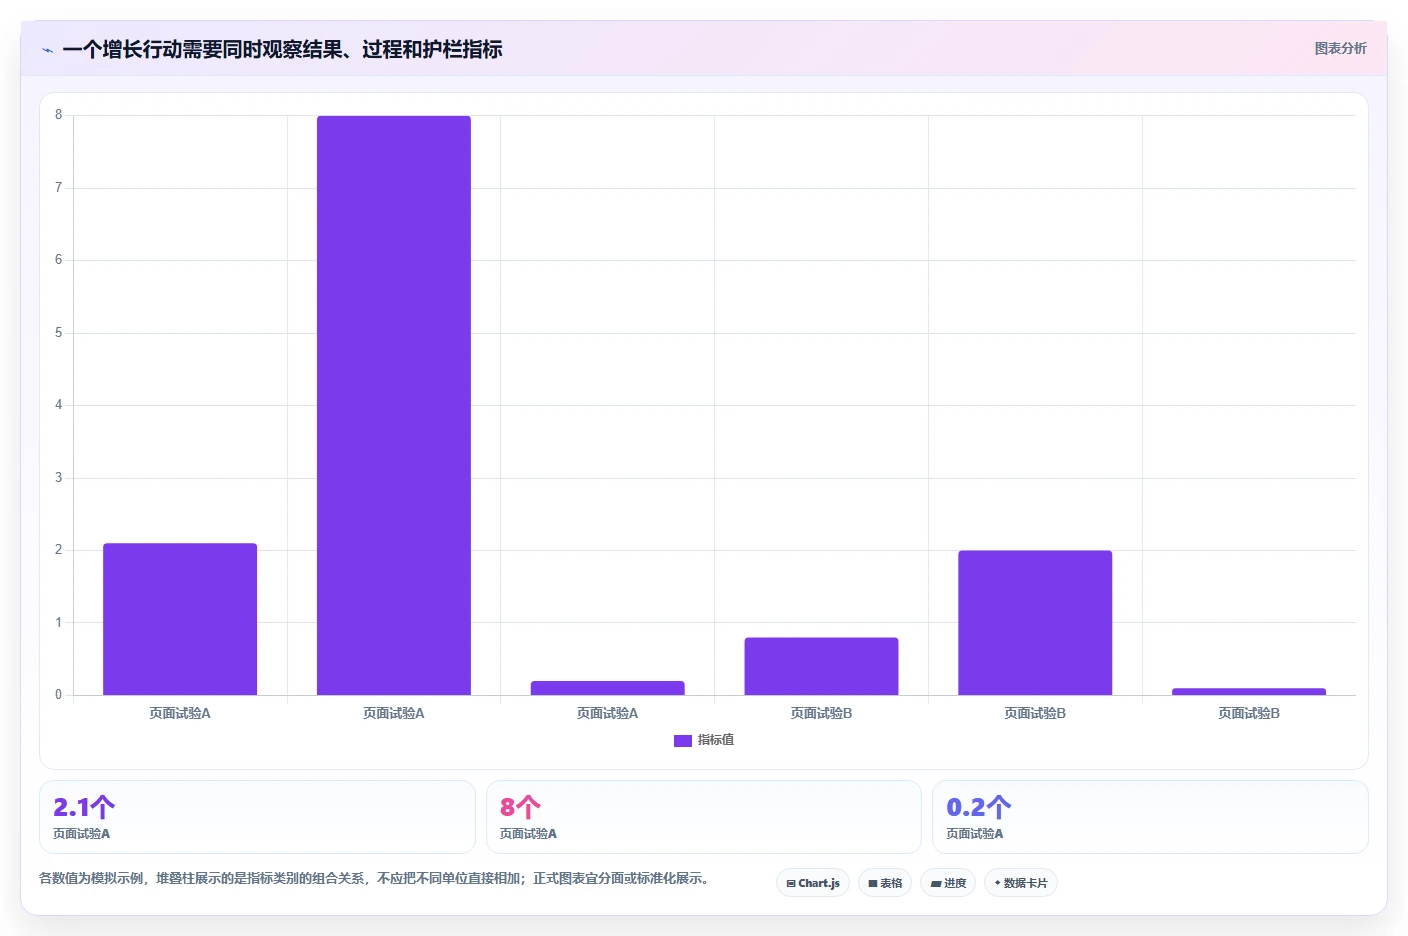This screenshot has height=936, width=1408.
Task: Click the y-axis label 3
Action: click(x=58, y=478)
